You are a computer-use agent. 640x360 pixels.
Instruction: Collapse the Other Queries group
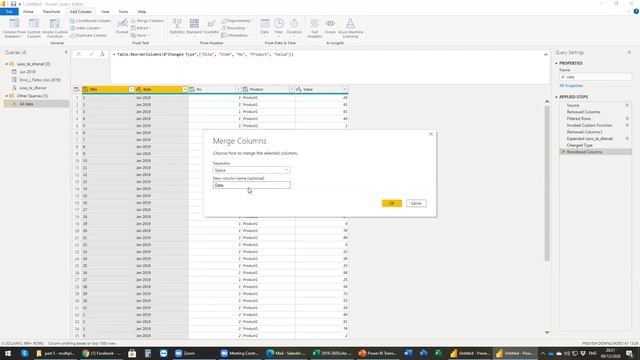(7, 96)
